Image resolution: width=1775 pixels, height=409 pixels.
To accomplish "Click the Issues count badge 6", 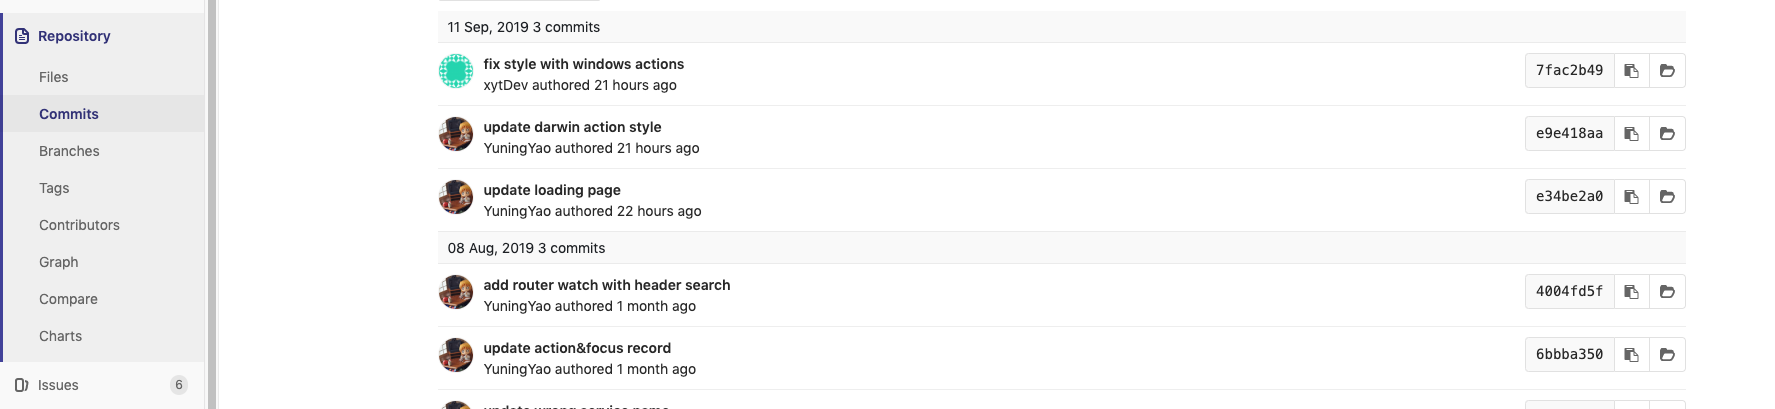I will [x=179, y=385].
